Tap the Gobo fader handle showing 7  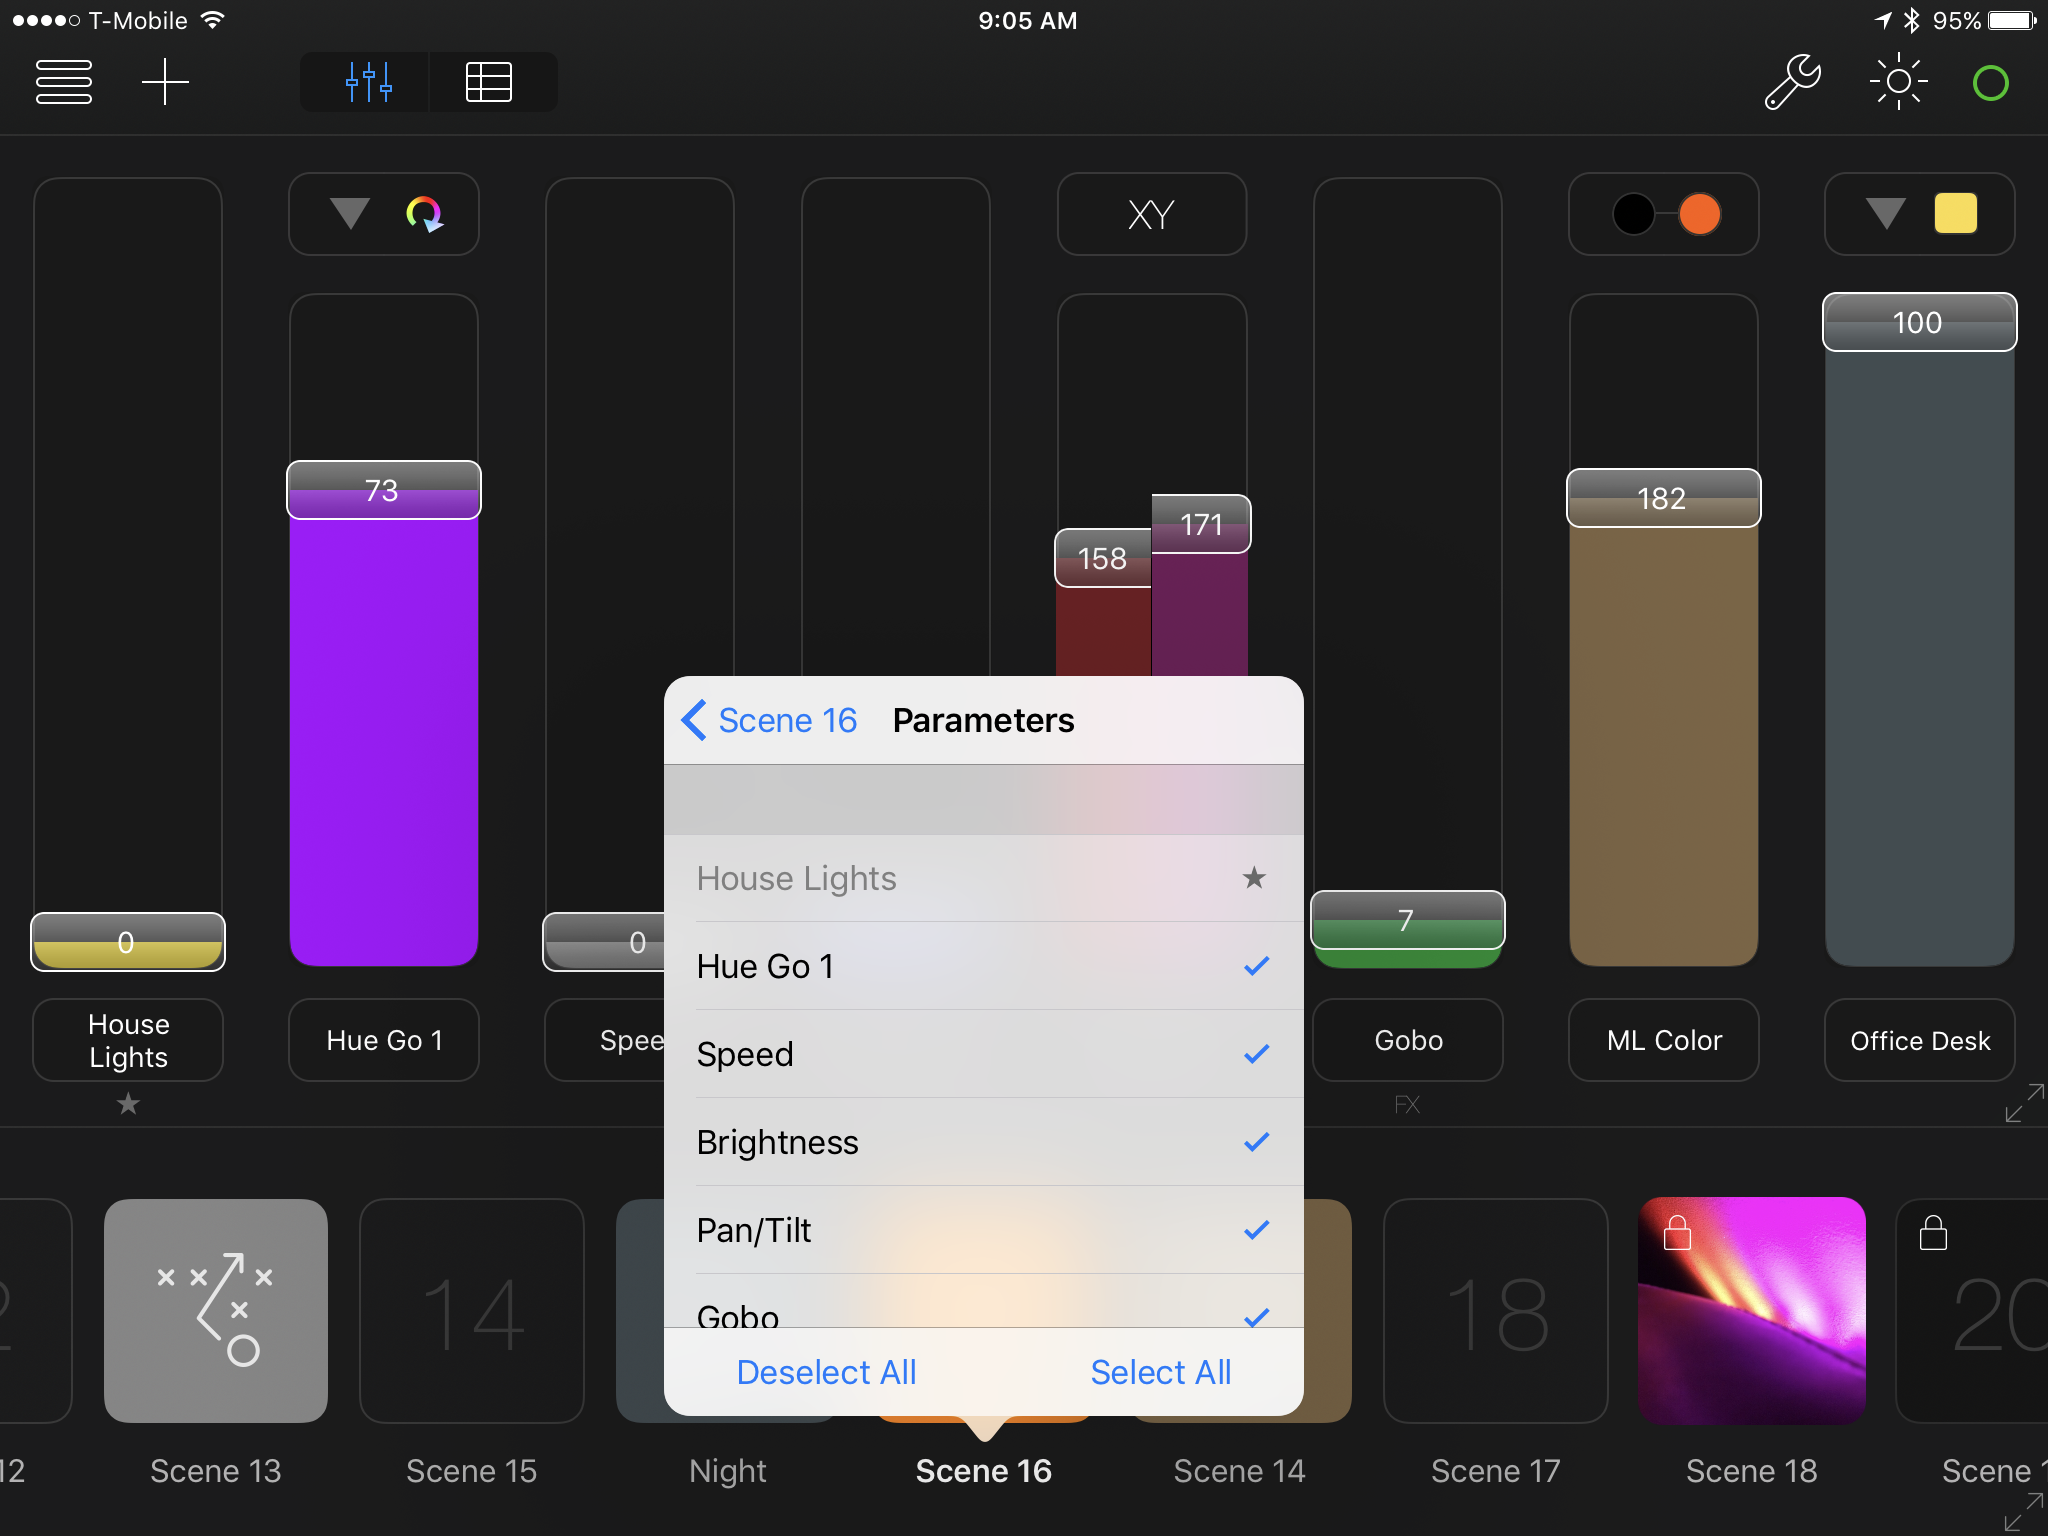tap(1407, 920)
